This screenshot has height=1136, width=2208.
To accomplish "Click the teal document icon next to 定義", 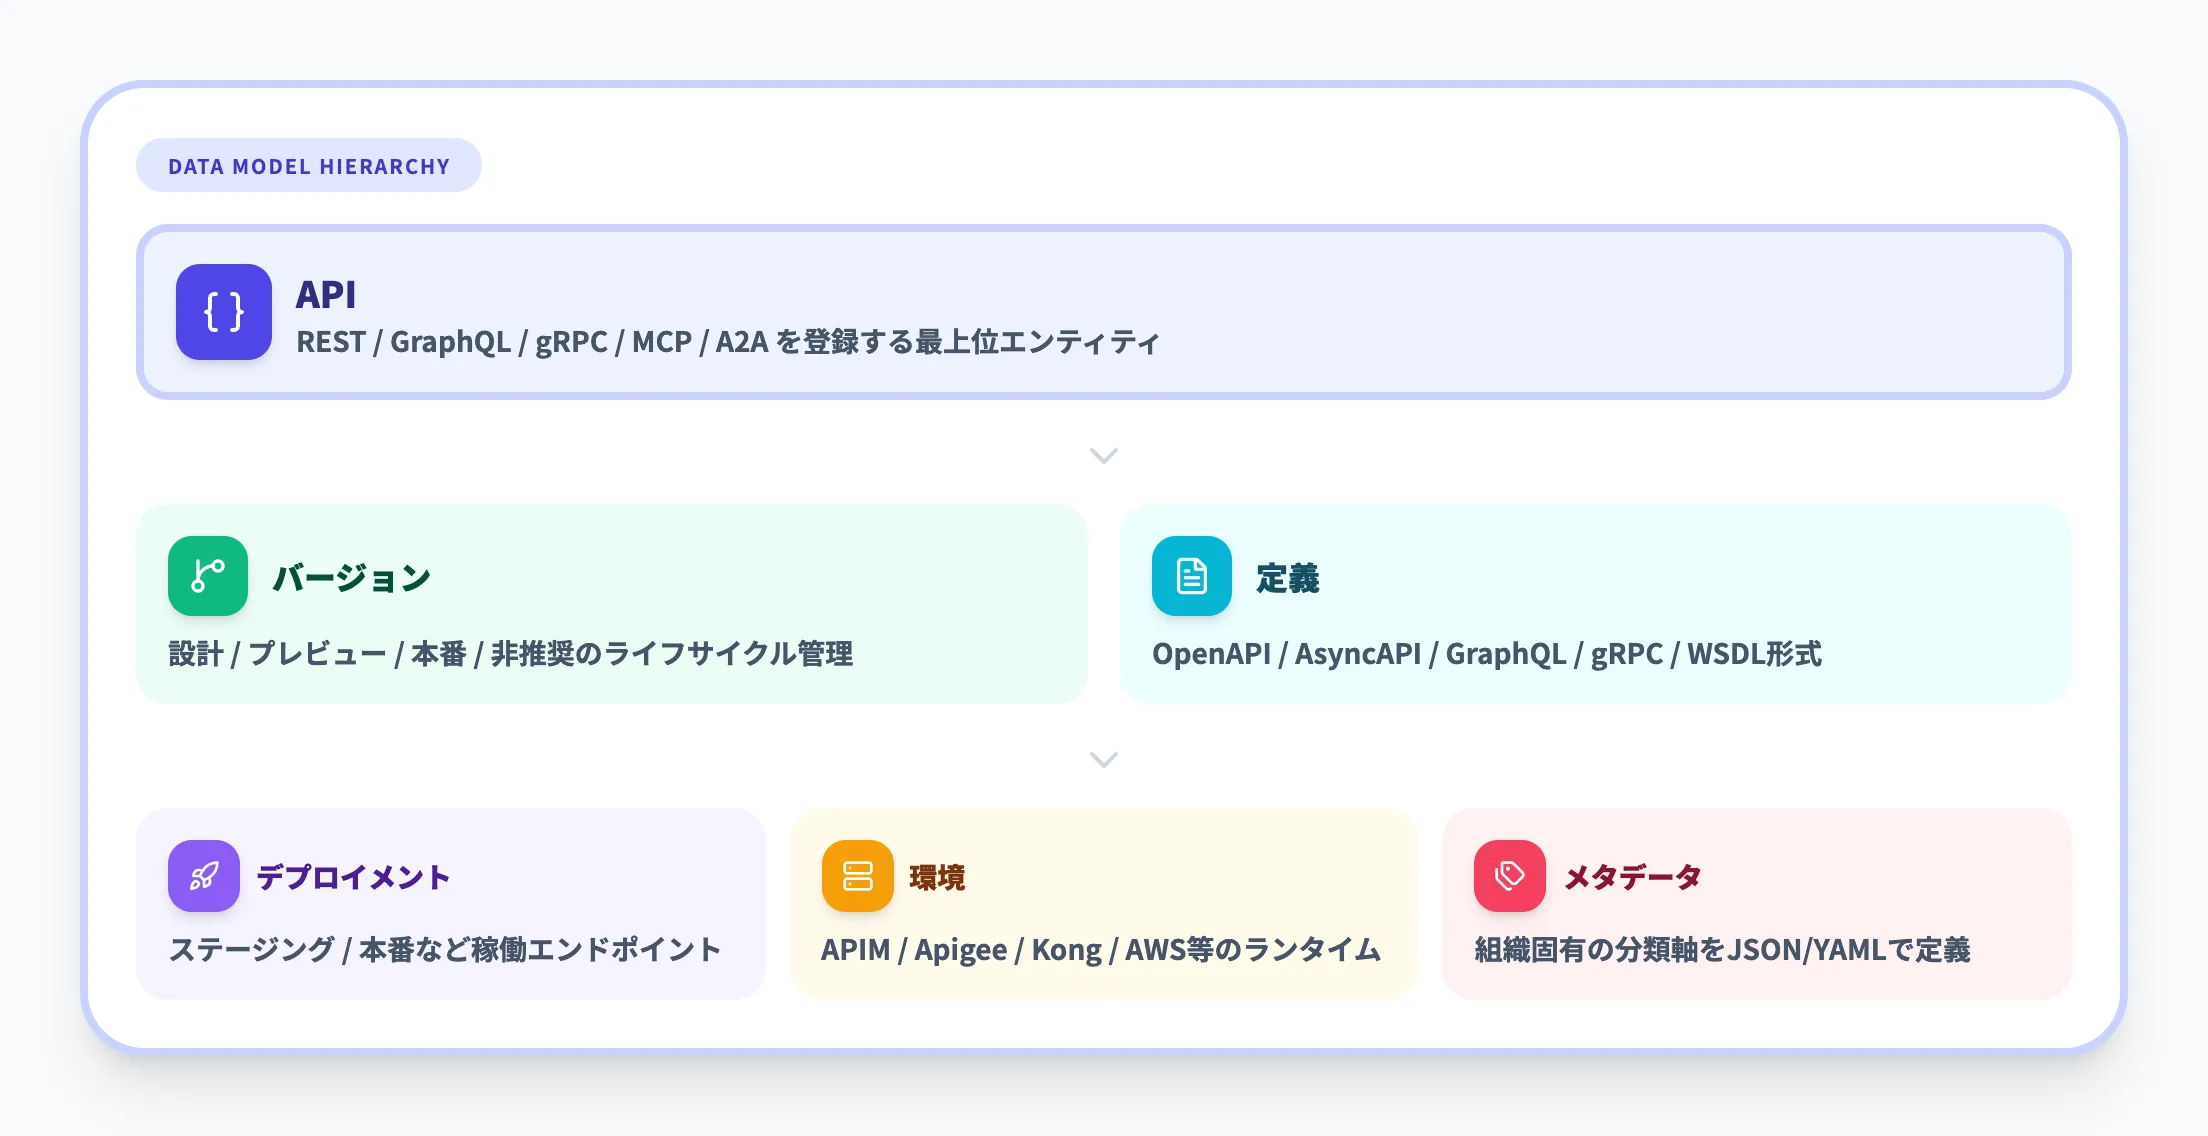I will pyautogui.click(x=1192, y=576).
